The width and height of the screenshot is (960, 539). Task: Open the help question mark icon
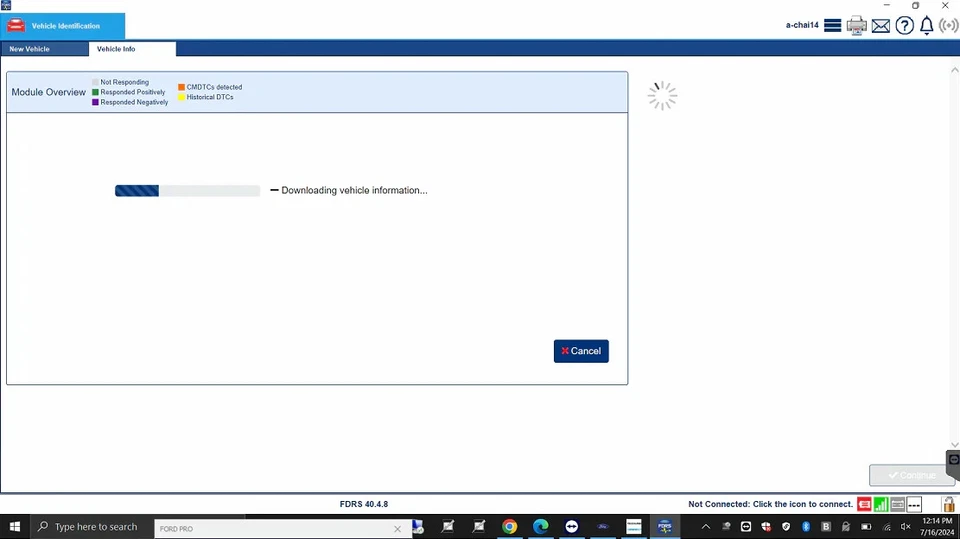904,25
